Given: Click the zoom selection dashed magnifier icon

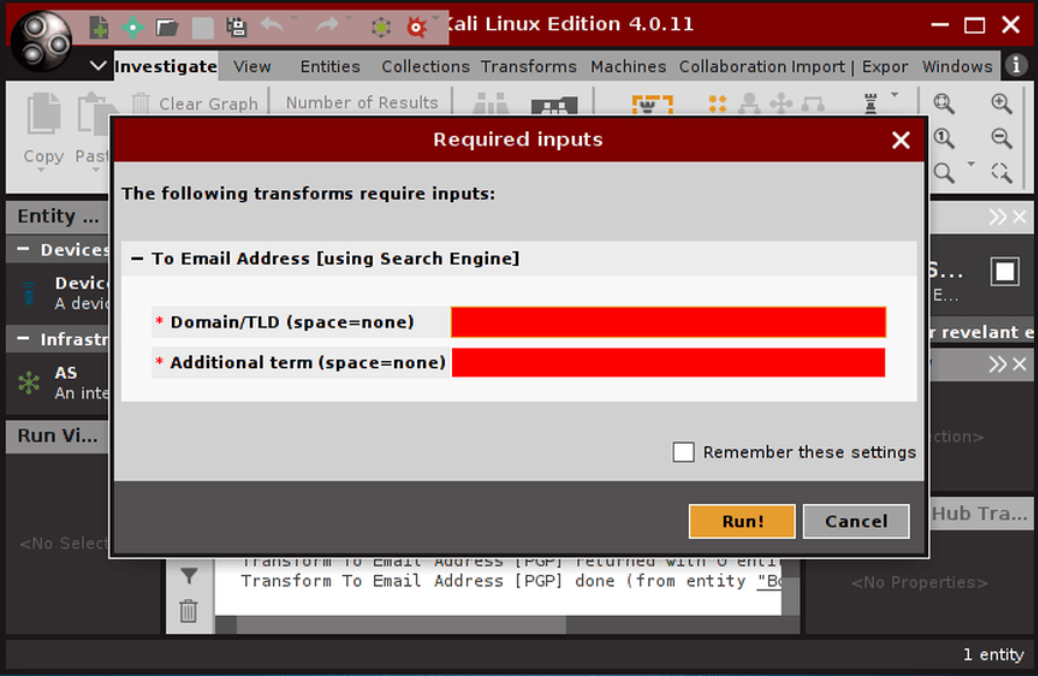Looking at the screenshot, I should 1001,172.
